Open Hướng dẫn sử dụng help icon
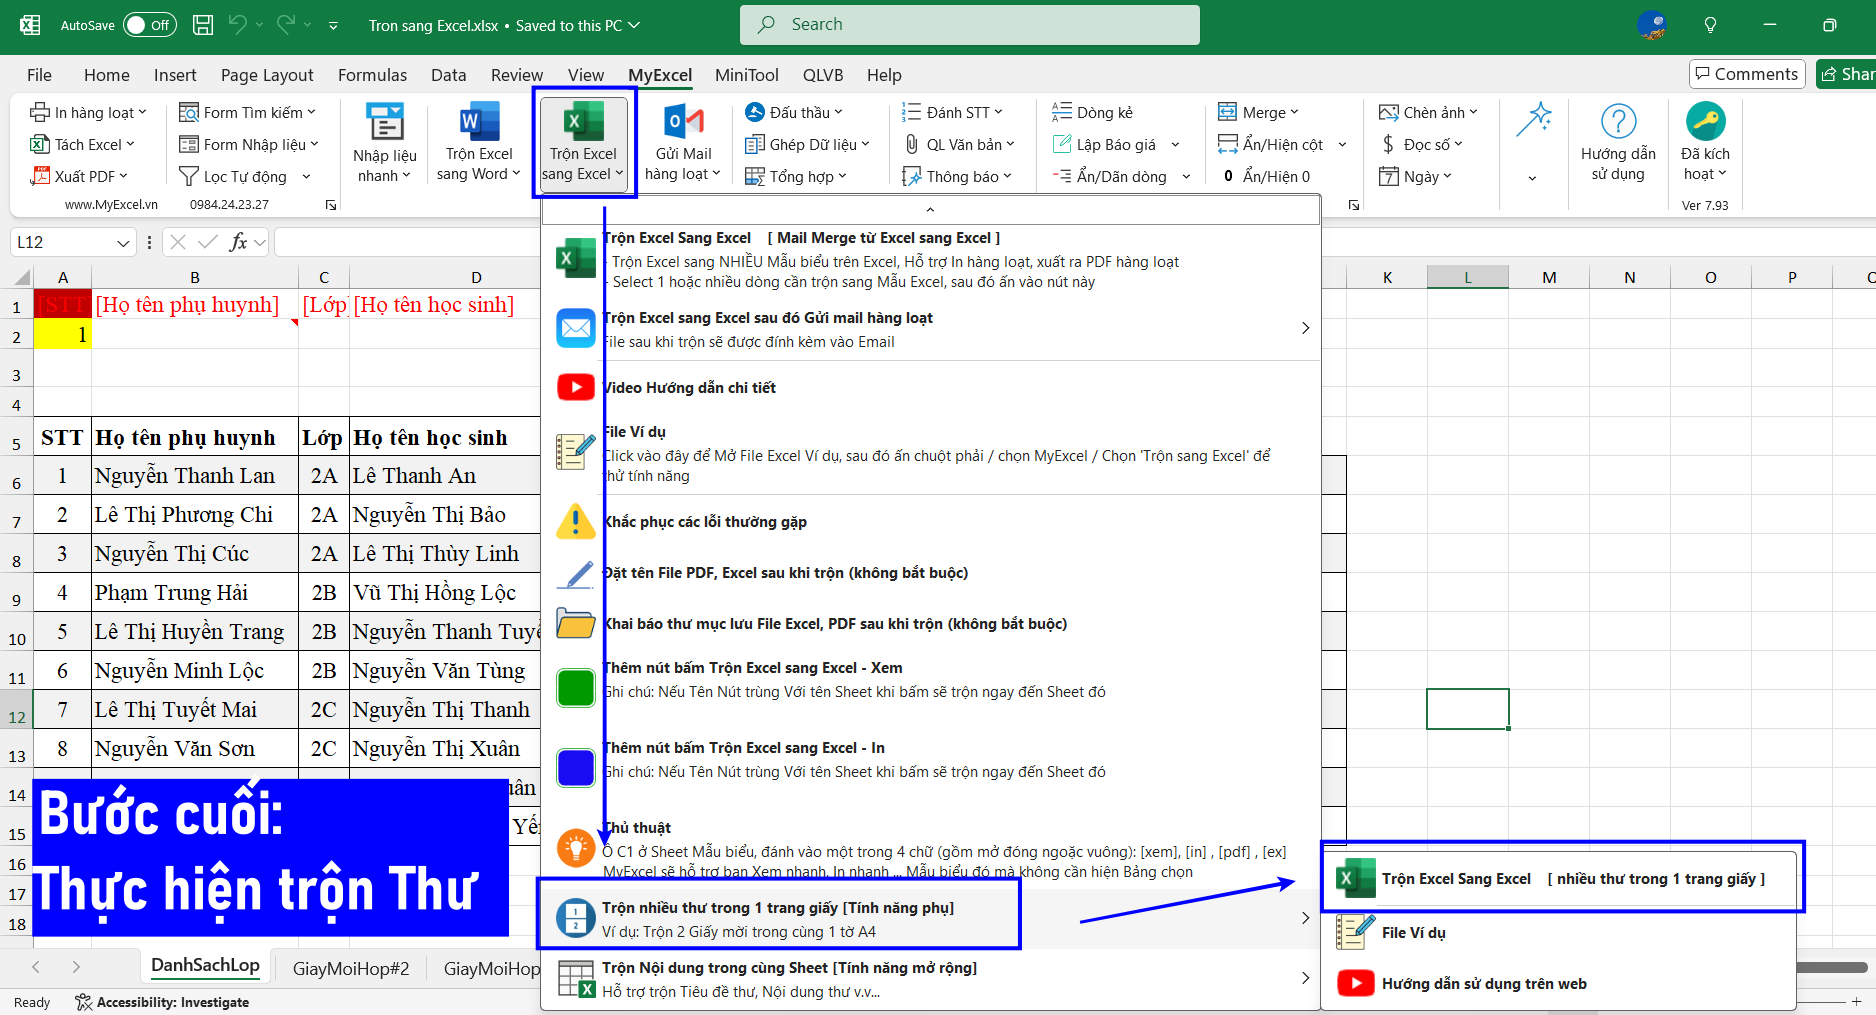The height and width of the screenshot is (1015, 1876). click(1617, 123)
